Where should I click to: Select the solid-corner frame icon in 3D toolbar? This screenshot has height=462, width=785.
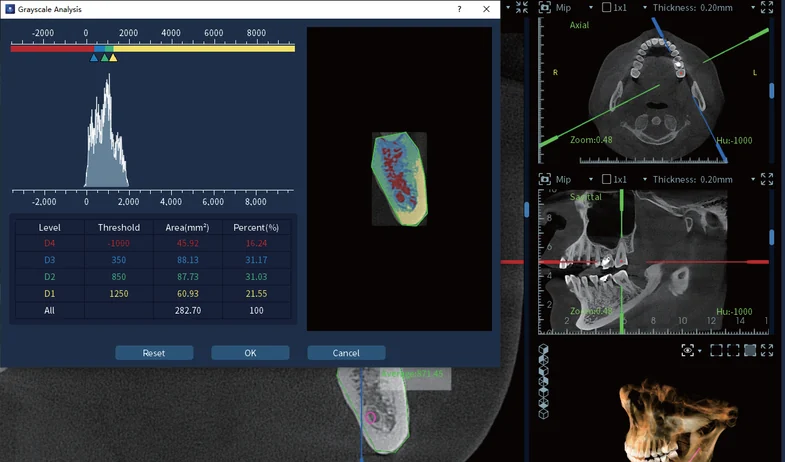tap(716, 350)
